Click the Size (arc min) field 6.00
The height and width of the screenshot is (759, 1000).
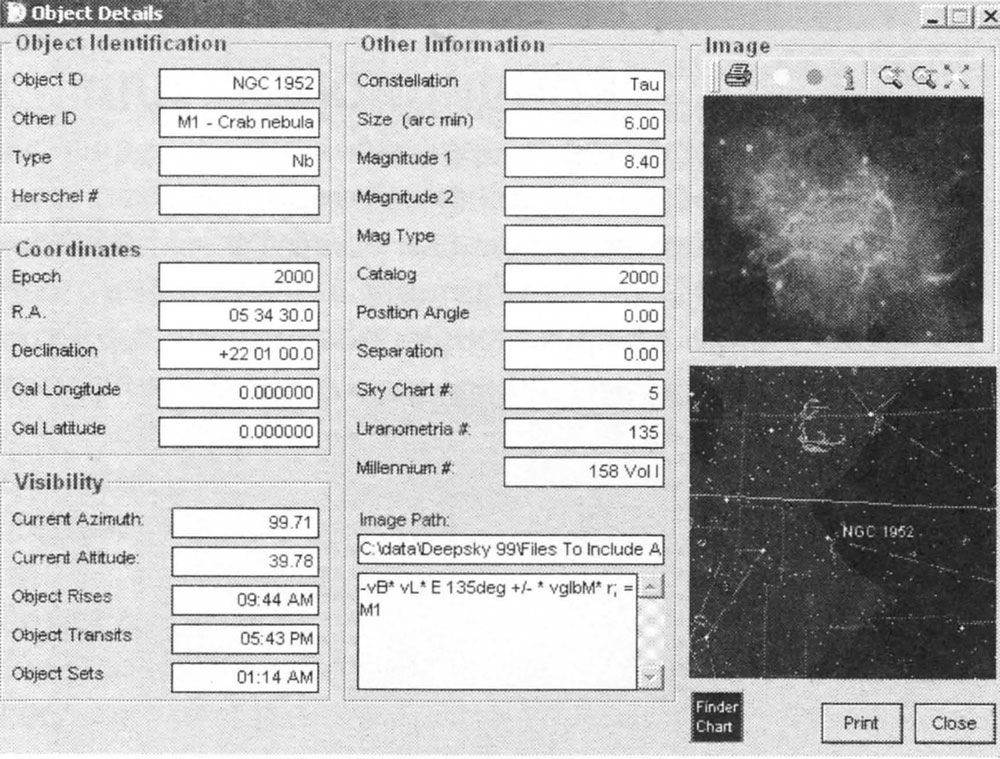[585, 124]
